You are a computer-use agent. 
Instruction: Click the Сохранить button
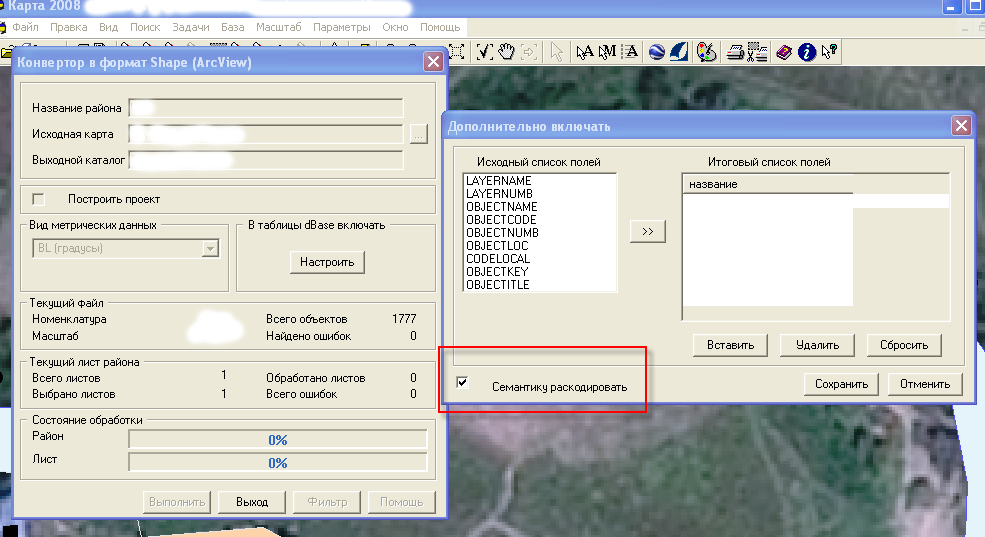pos(841,384)
